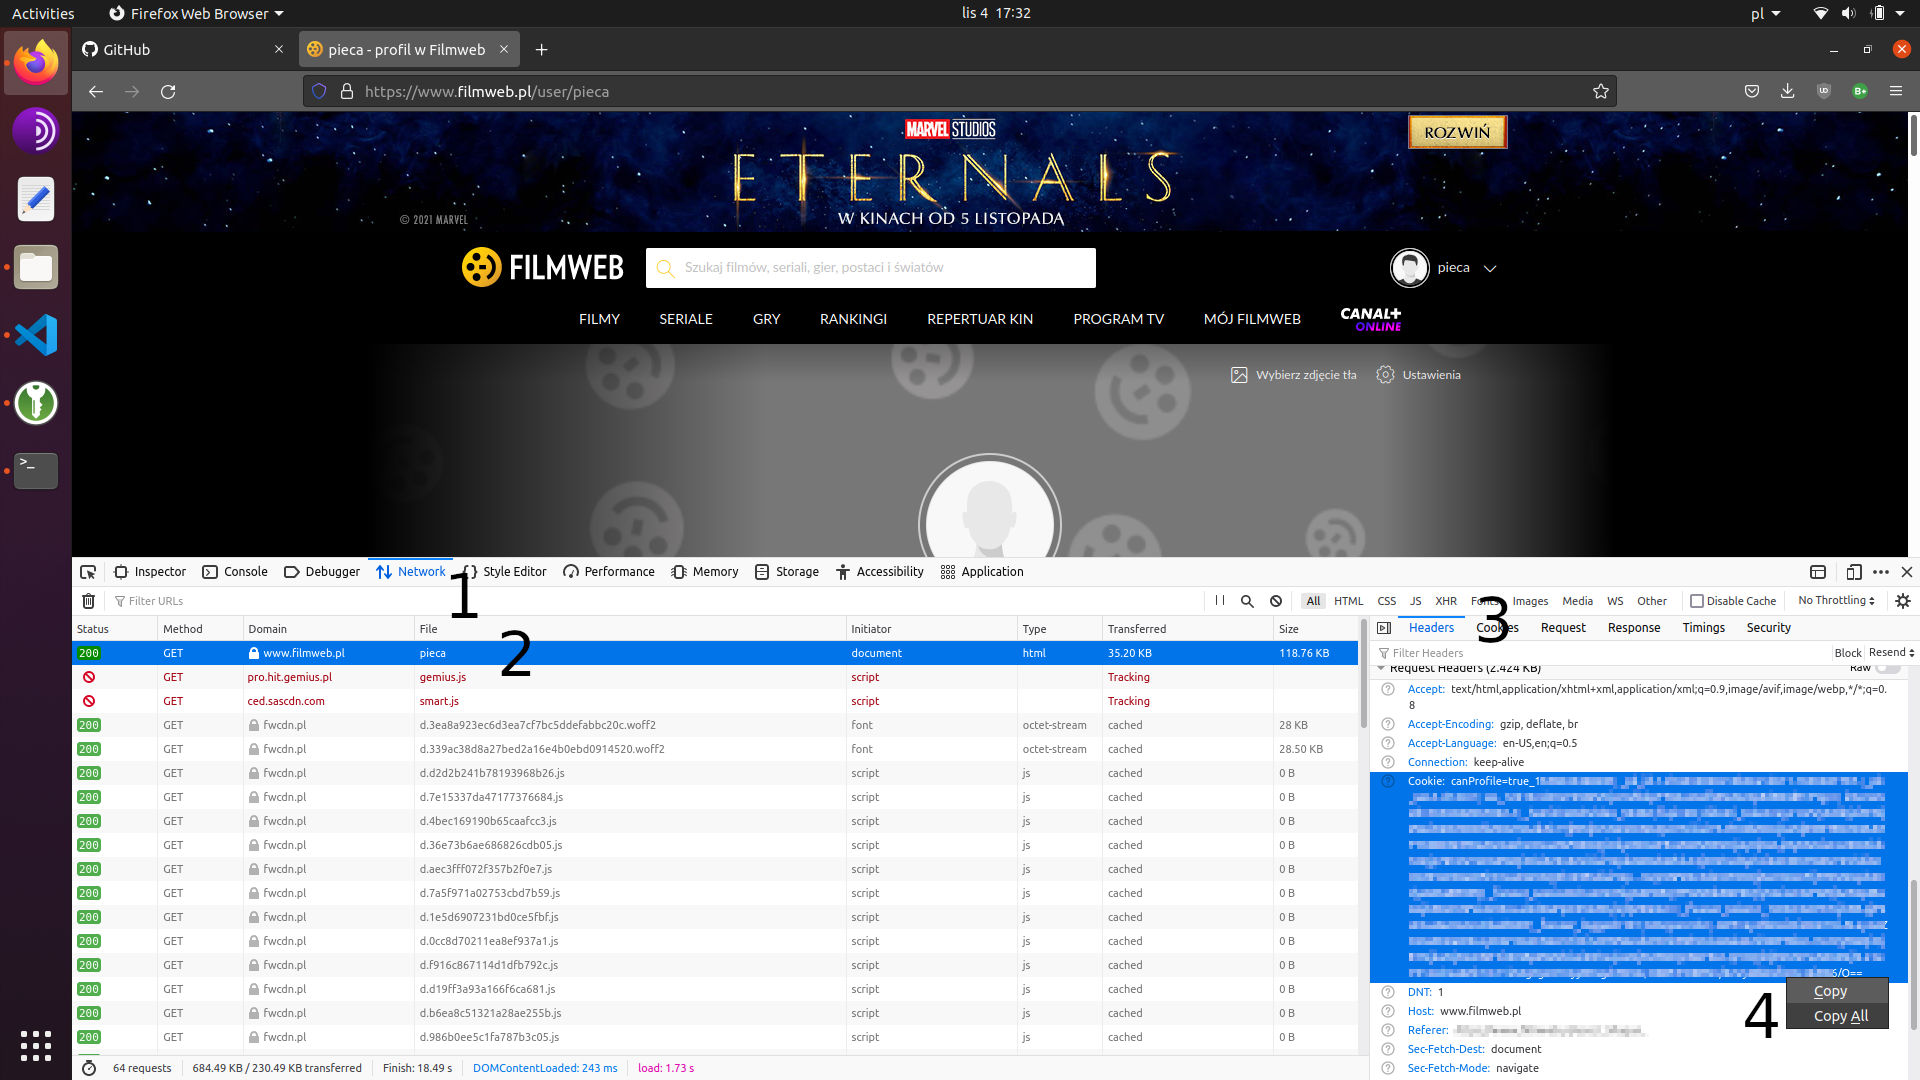Expand the pieca user menu chevron

click(x=1490, y=268)
